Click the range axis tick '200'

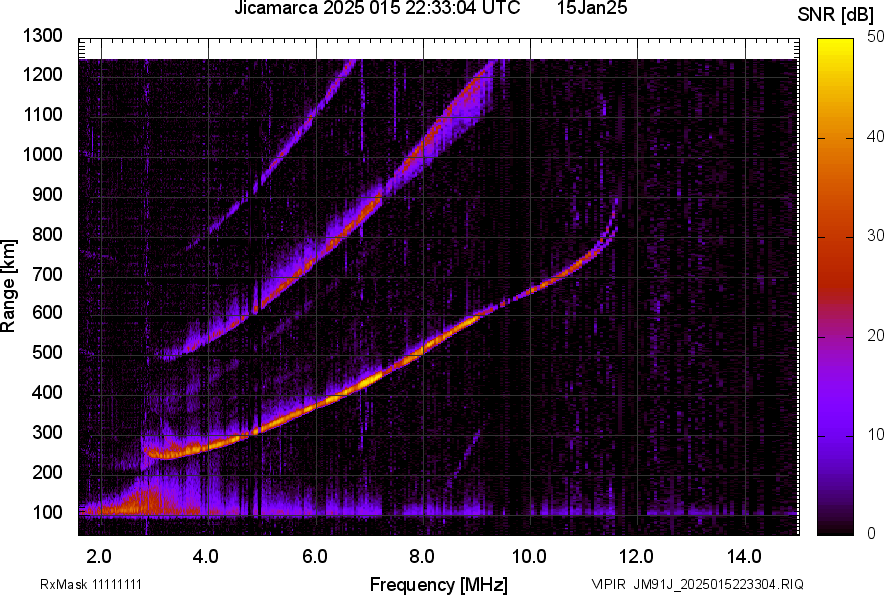pyautogui.click(x=47, y=472)
